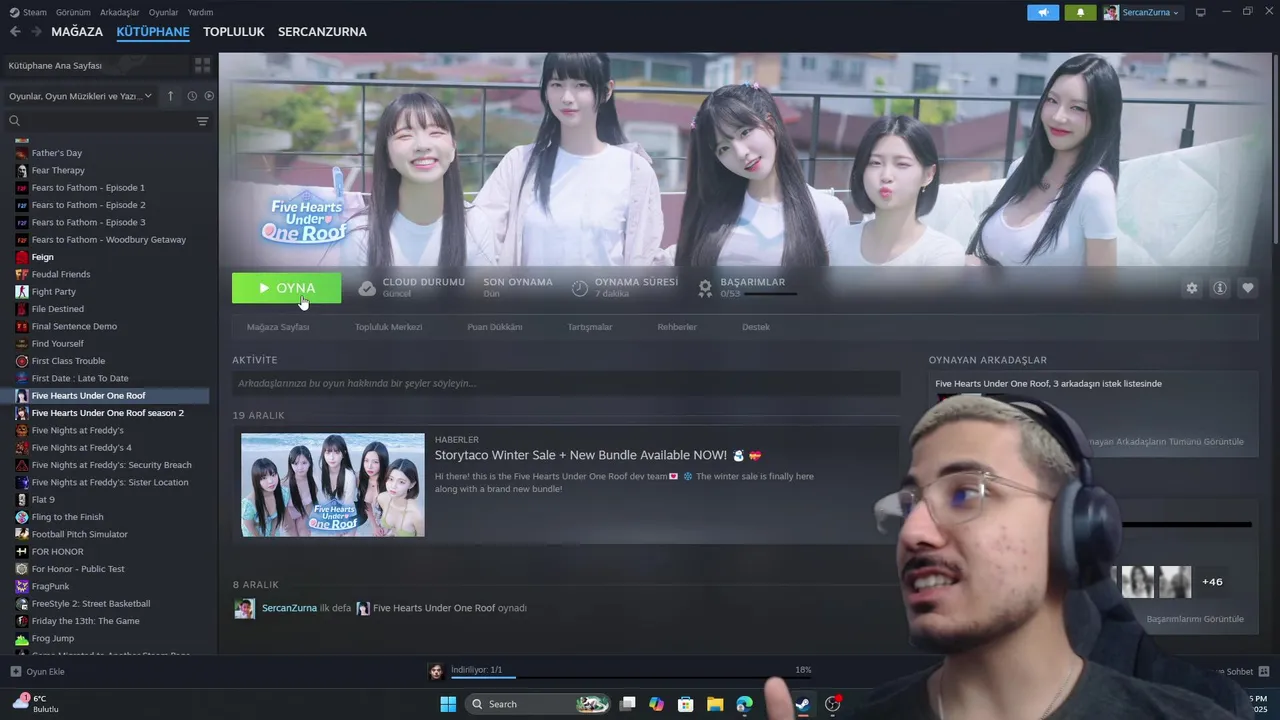This screenshot has height=720, width=1280.
Task: Expand the Oyunlar, Oyun Müzikleri filter dropdown
Action: (80, 96)
